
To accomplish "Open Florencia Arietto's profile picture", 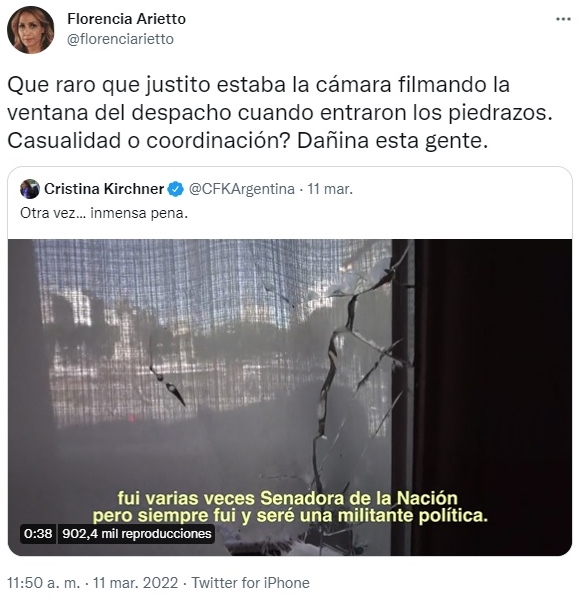I will 31,30.
